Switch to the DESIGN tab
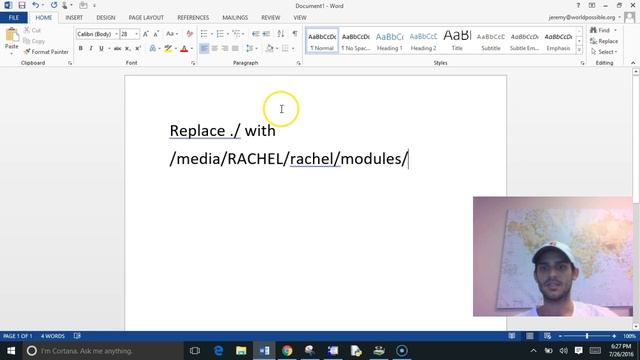640x360 pixels. click(106, 18)
